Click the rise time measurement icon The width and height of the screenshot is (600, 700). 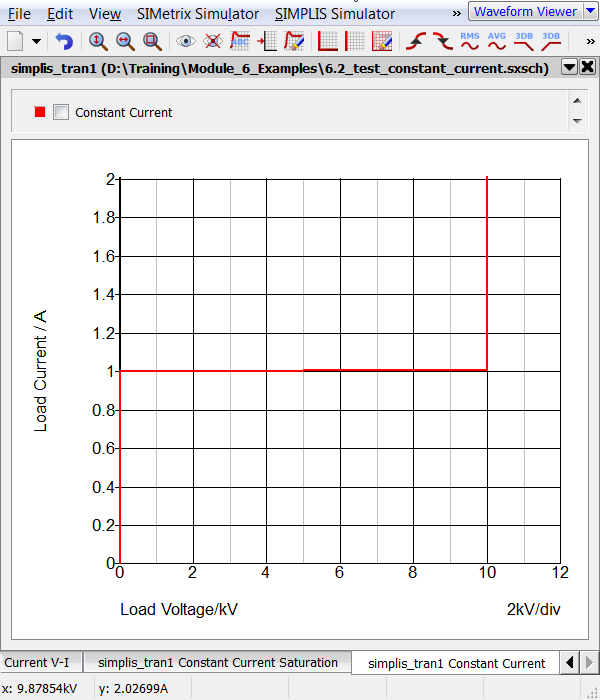tap(416, 41)
